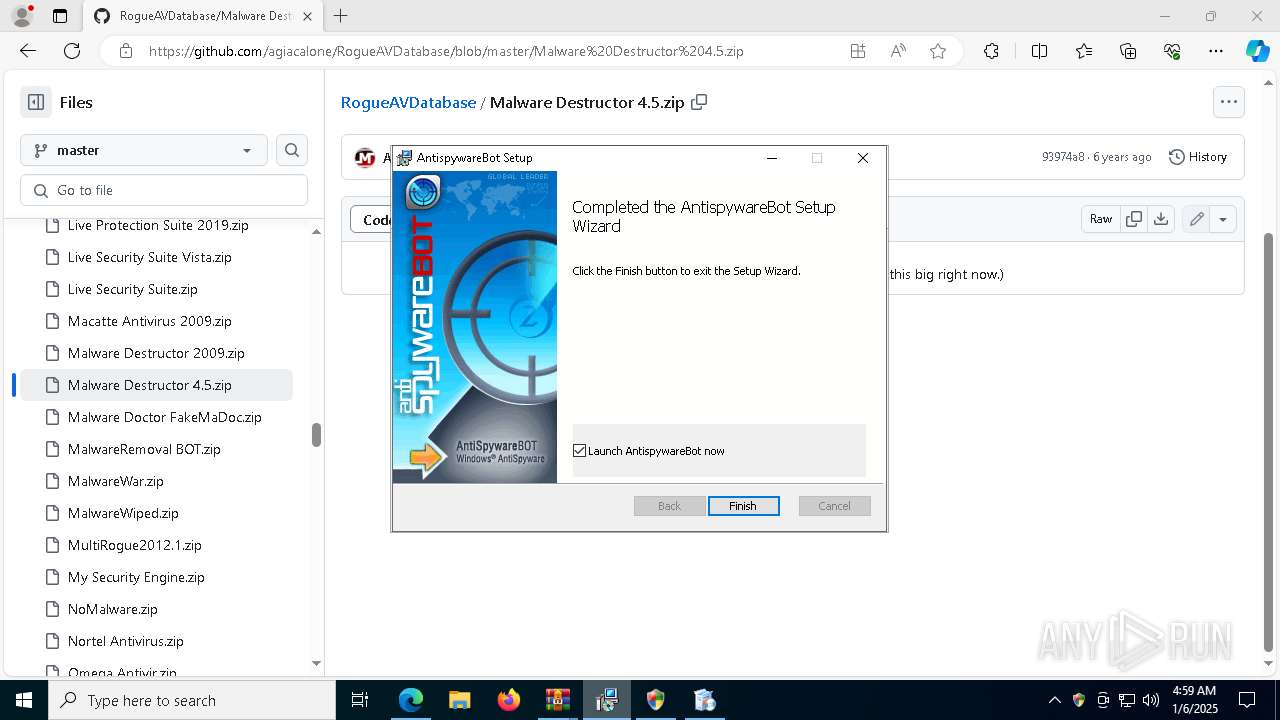Viewport: 1280px width, 720px height.
Task: Open Live Protection Suite 2019.zip
Action: 158,225
